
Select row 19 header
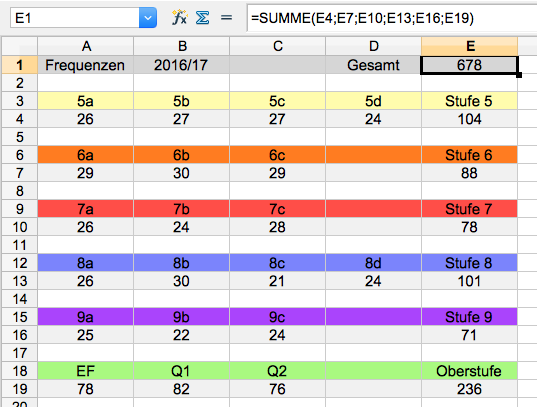[20, 389]
